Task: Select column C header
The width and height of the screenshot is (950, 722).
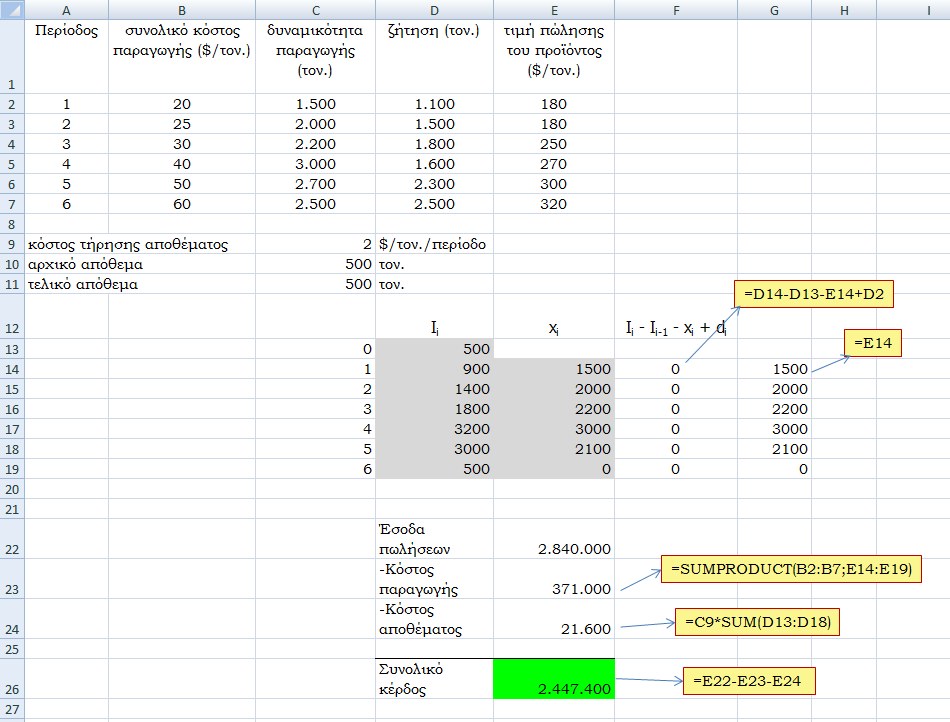Action: pyautogui.click(x=315, y=10)
